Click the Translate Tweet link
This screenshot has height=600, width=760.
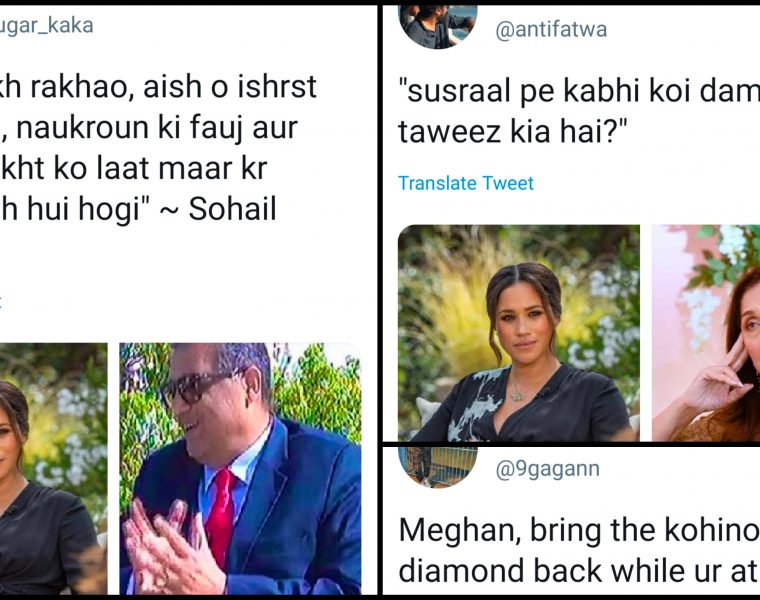tap(465, 183)
